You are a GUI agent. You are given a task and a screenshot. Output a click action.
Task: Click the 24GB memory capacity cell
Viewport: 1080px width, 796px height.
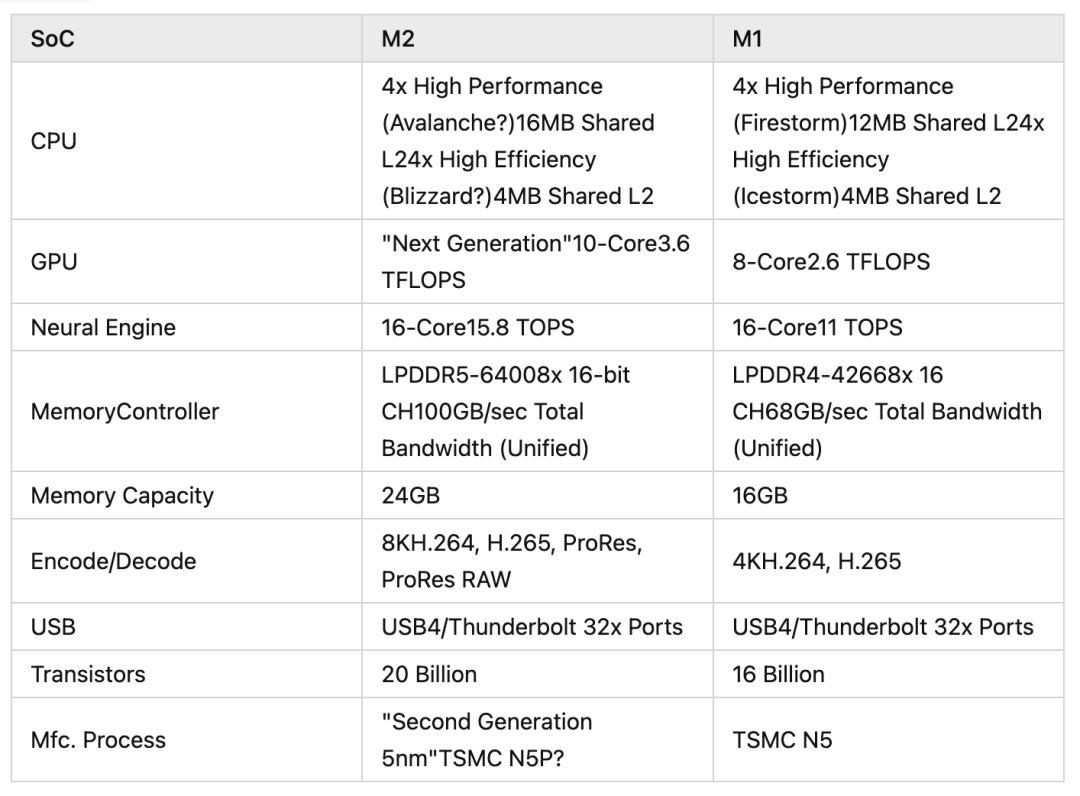click(409, 495)
